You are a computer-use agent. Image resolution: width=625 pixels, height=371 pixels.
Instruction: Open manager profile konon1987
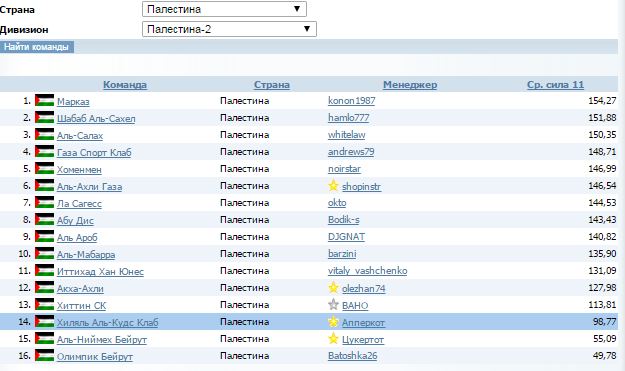click(352, 101)
